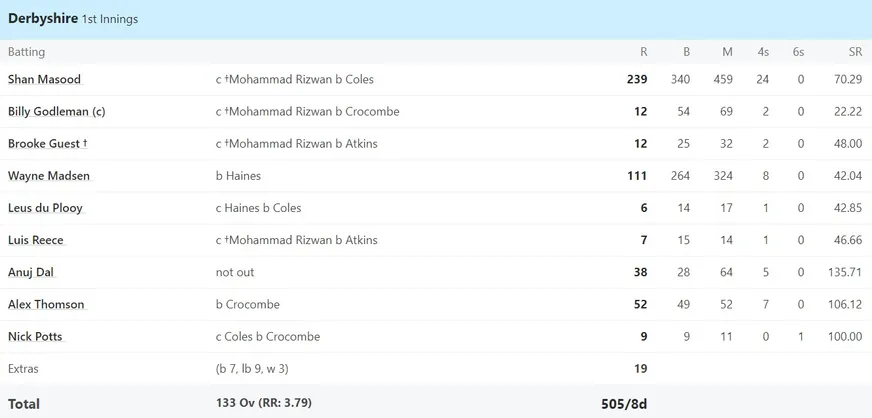Open Shan Masood player link
This screenshot has width=872, height=418.
tap(44, 79)
